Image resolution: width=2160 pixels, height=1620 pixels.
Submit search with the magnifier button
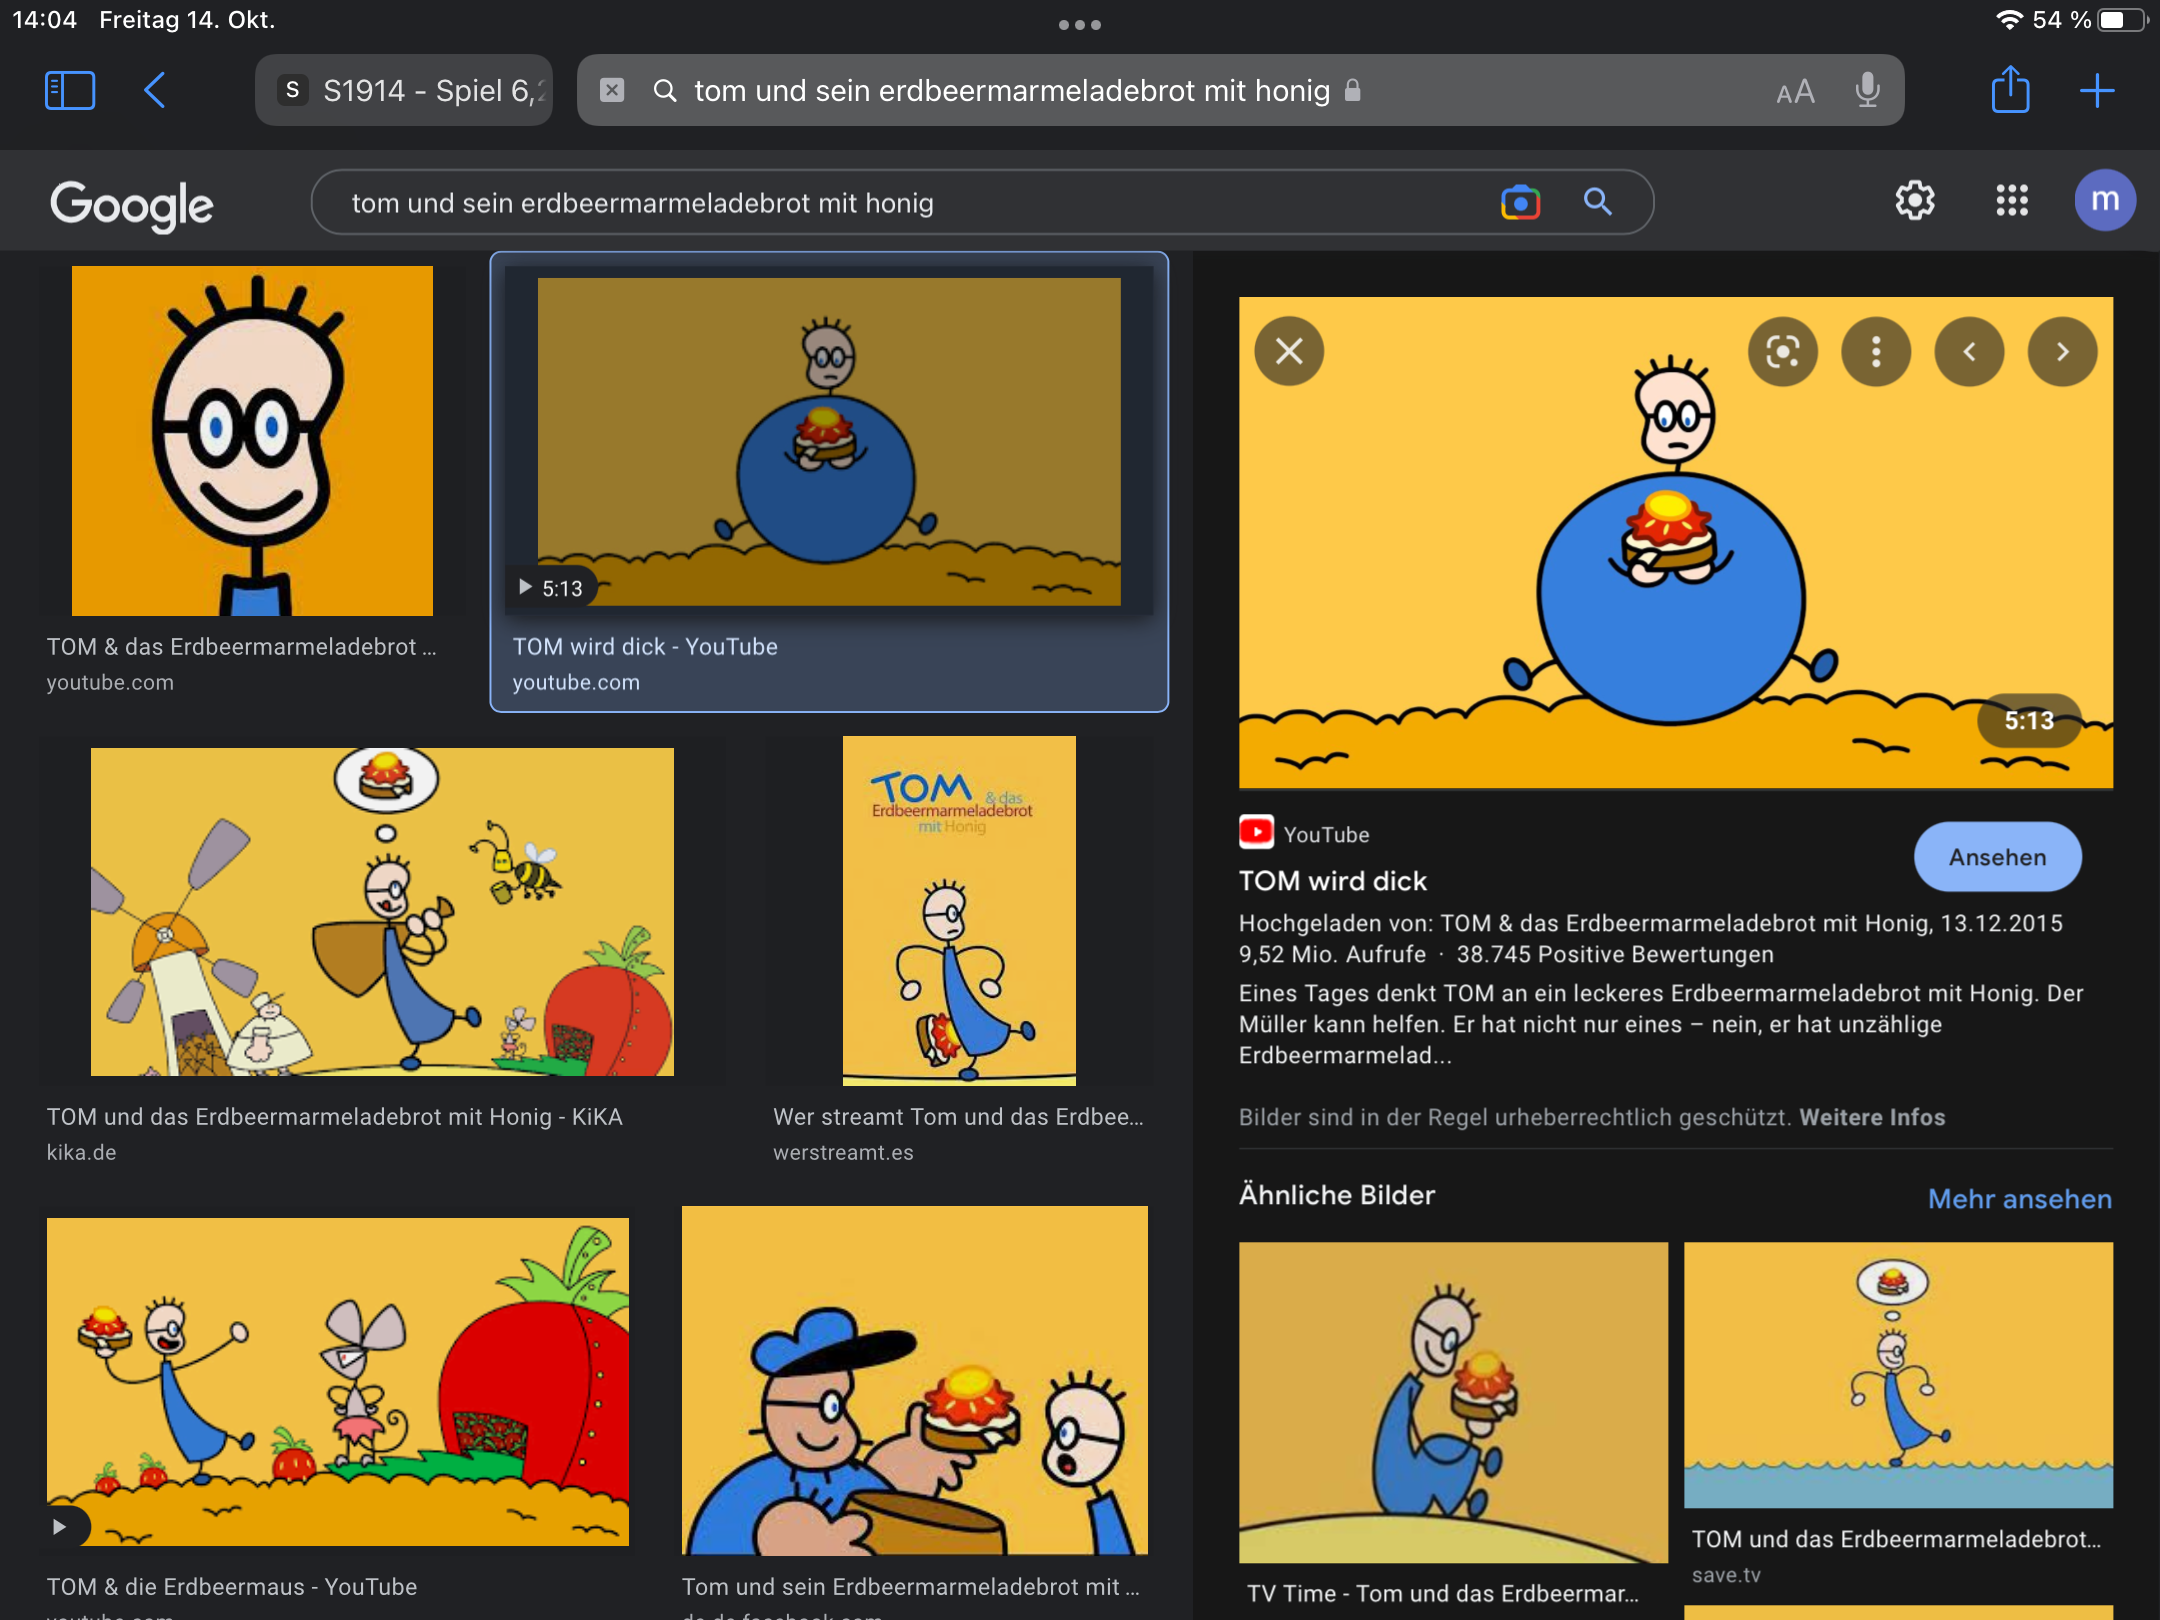point(1598,203)
